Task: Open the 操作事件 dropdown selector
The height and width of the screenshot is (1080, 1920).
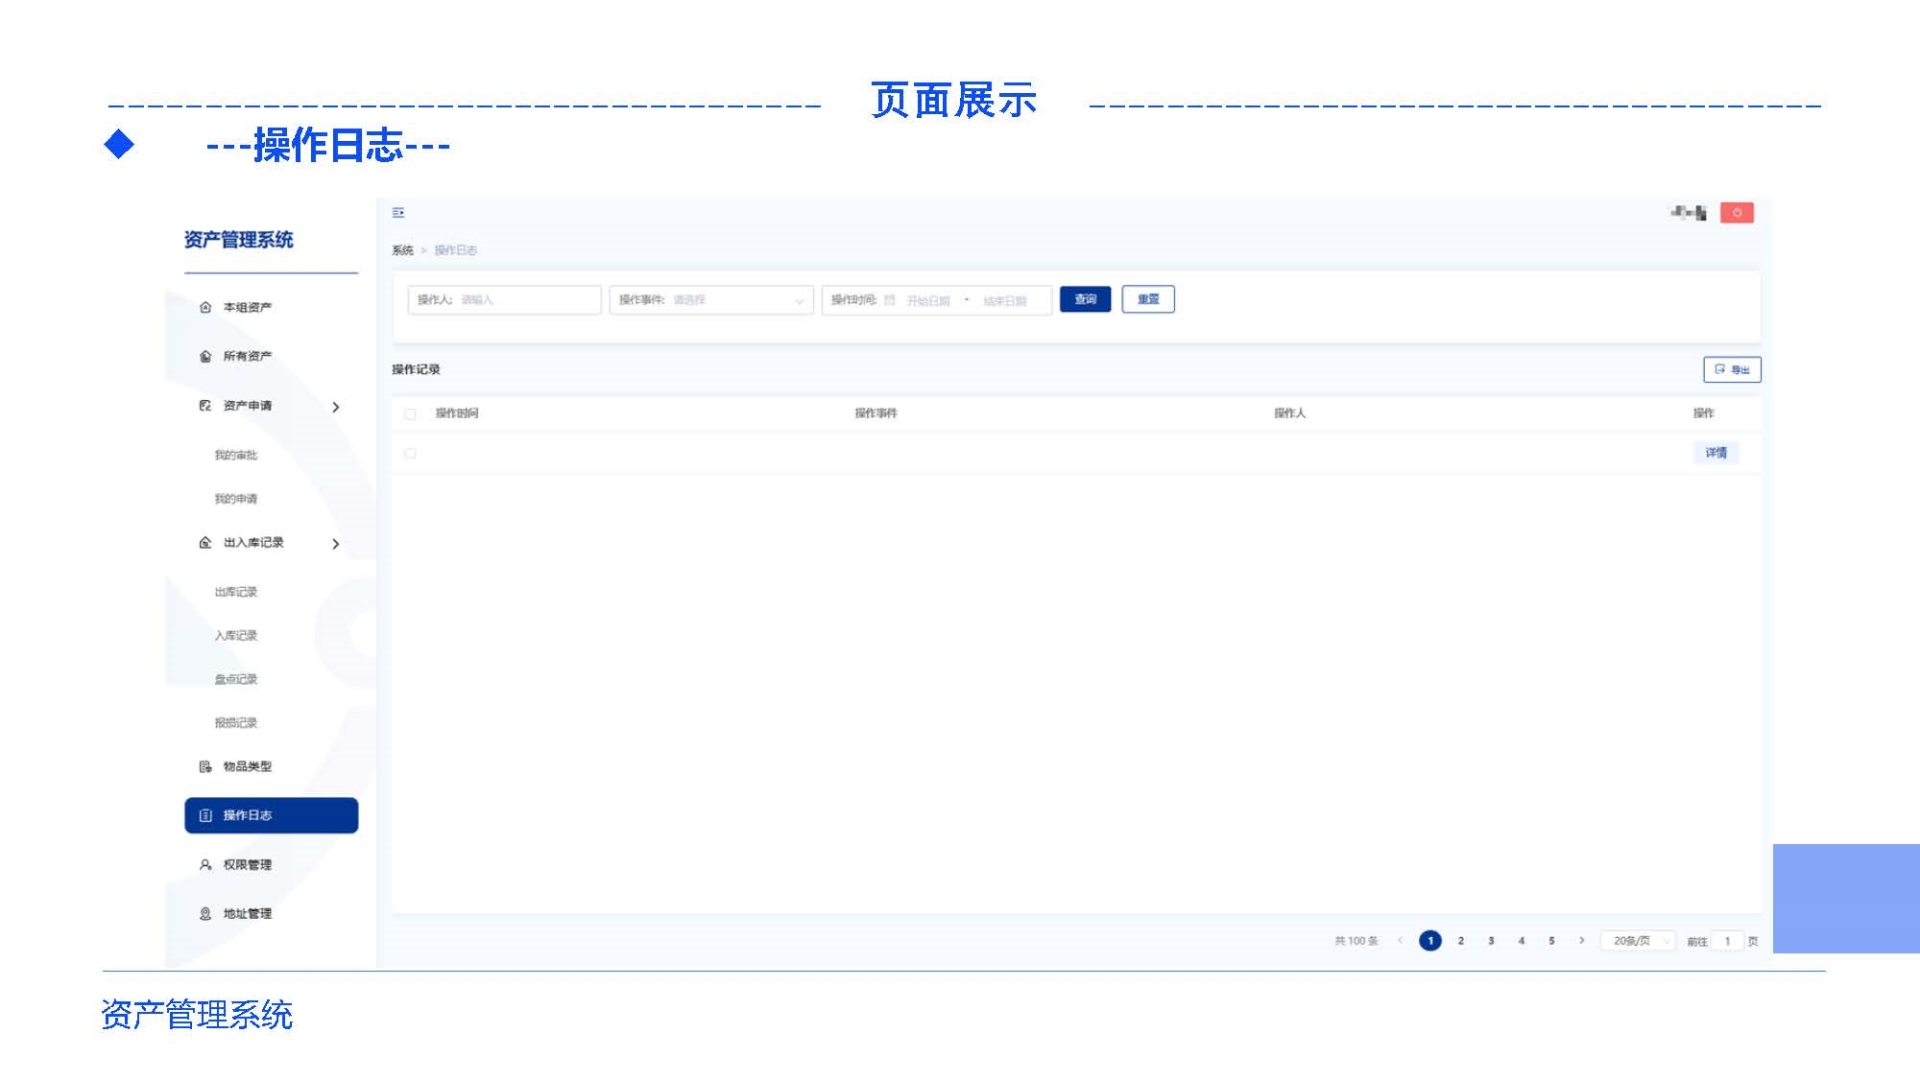Action: [x=710, y=300]
